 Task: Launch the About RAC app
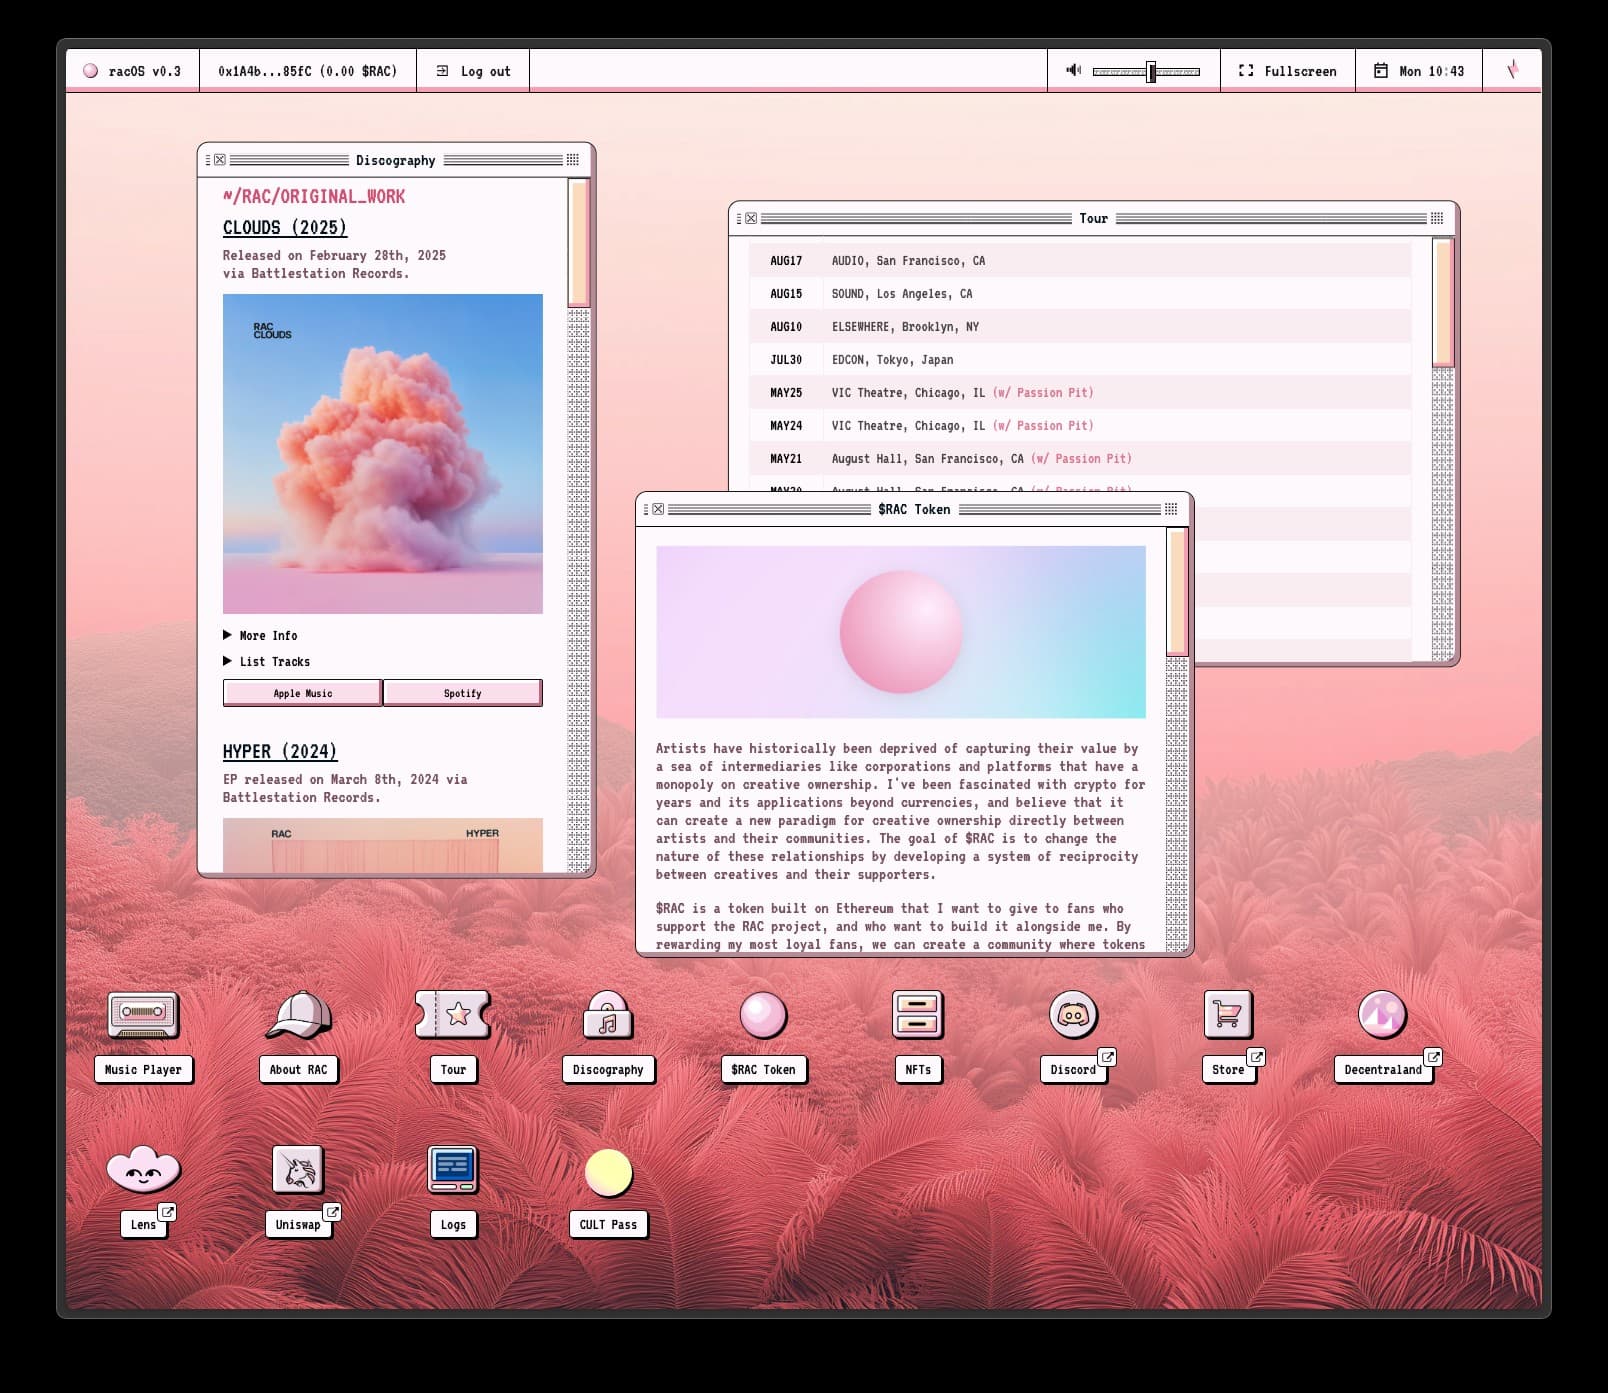[x=298, y=1016]
